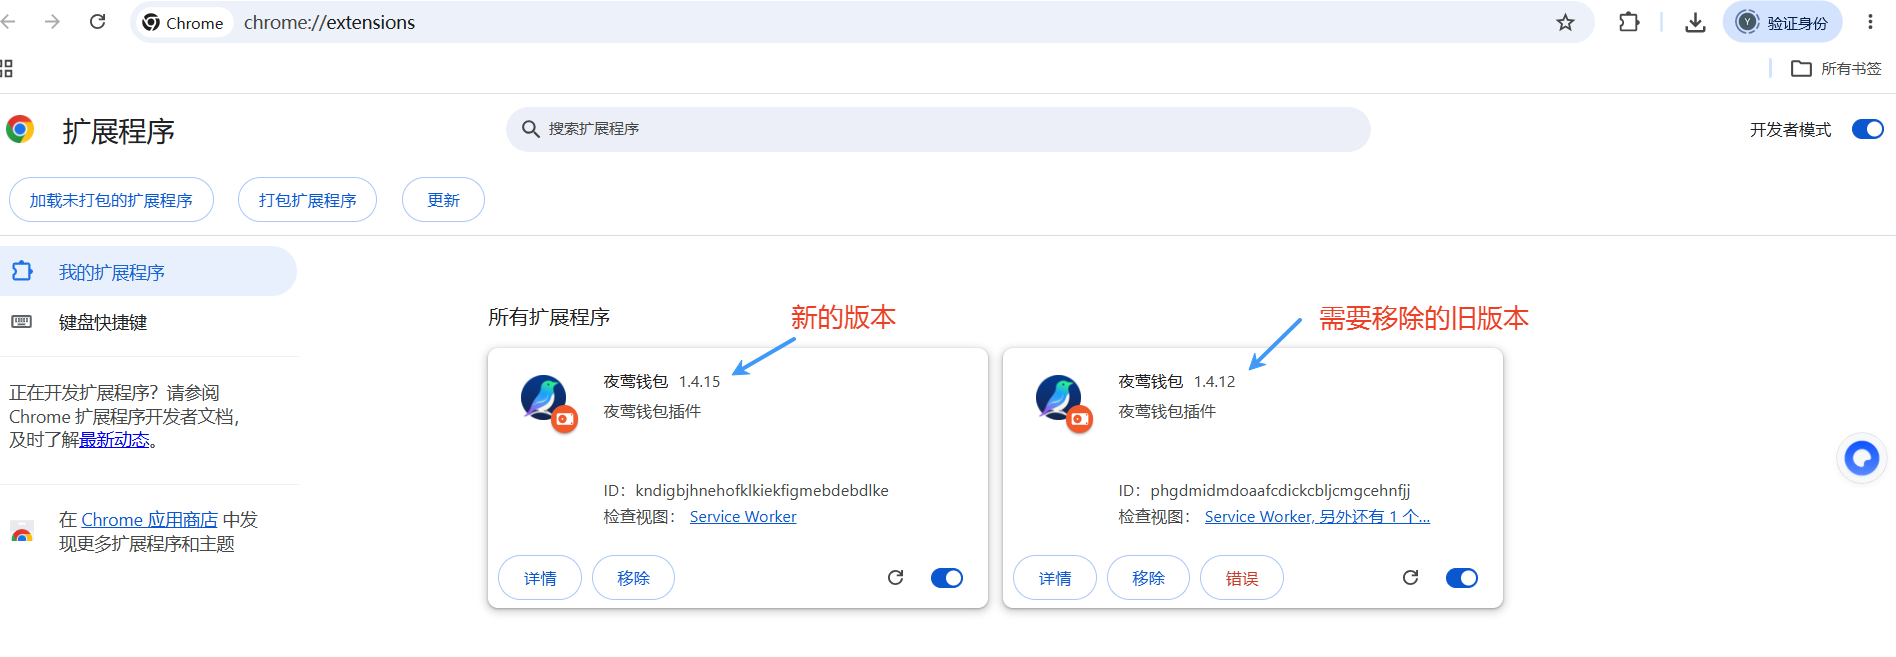The width and height of the screenshot is (1896, 657).
Task: Go forward with the browser forward arrow
Action: [52, 22]
